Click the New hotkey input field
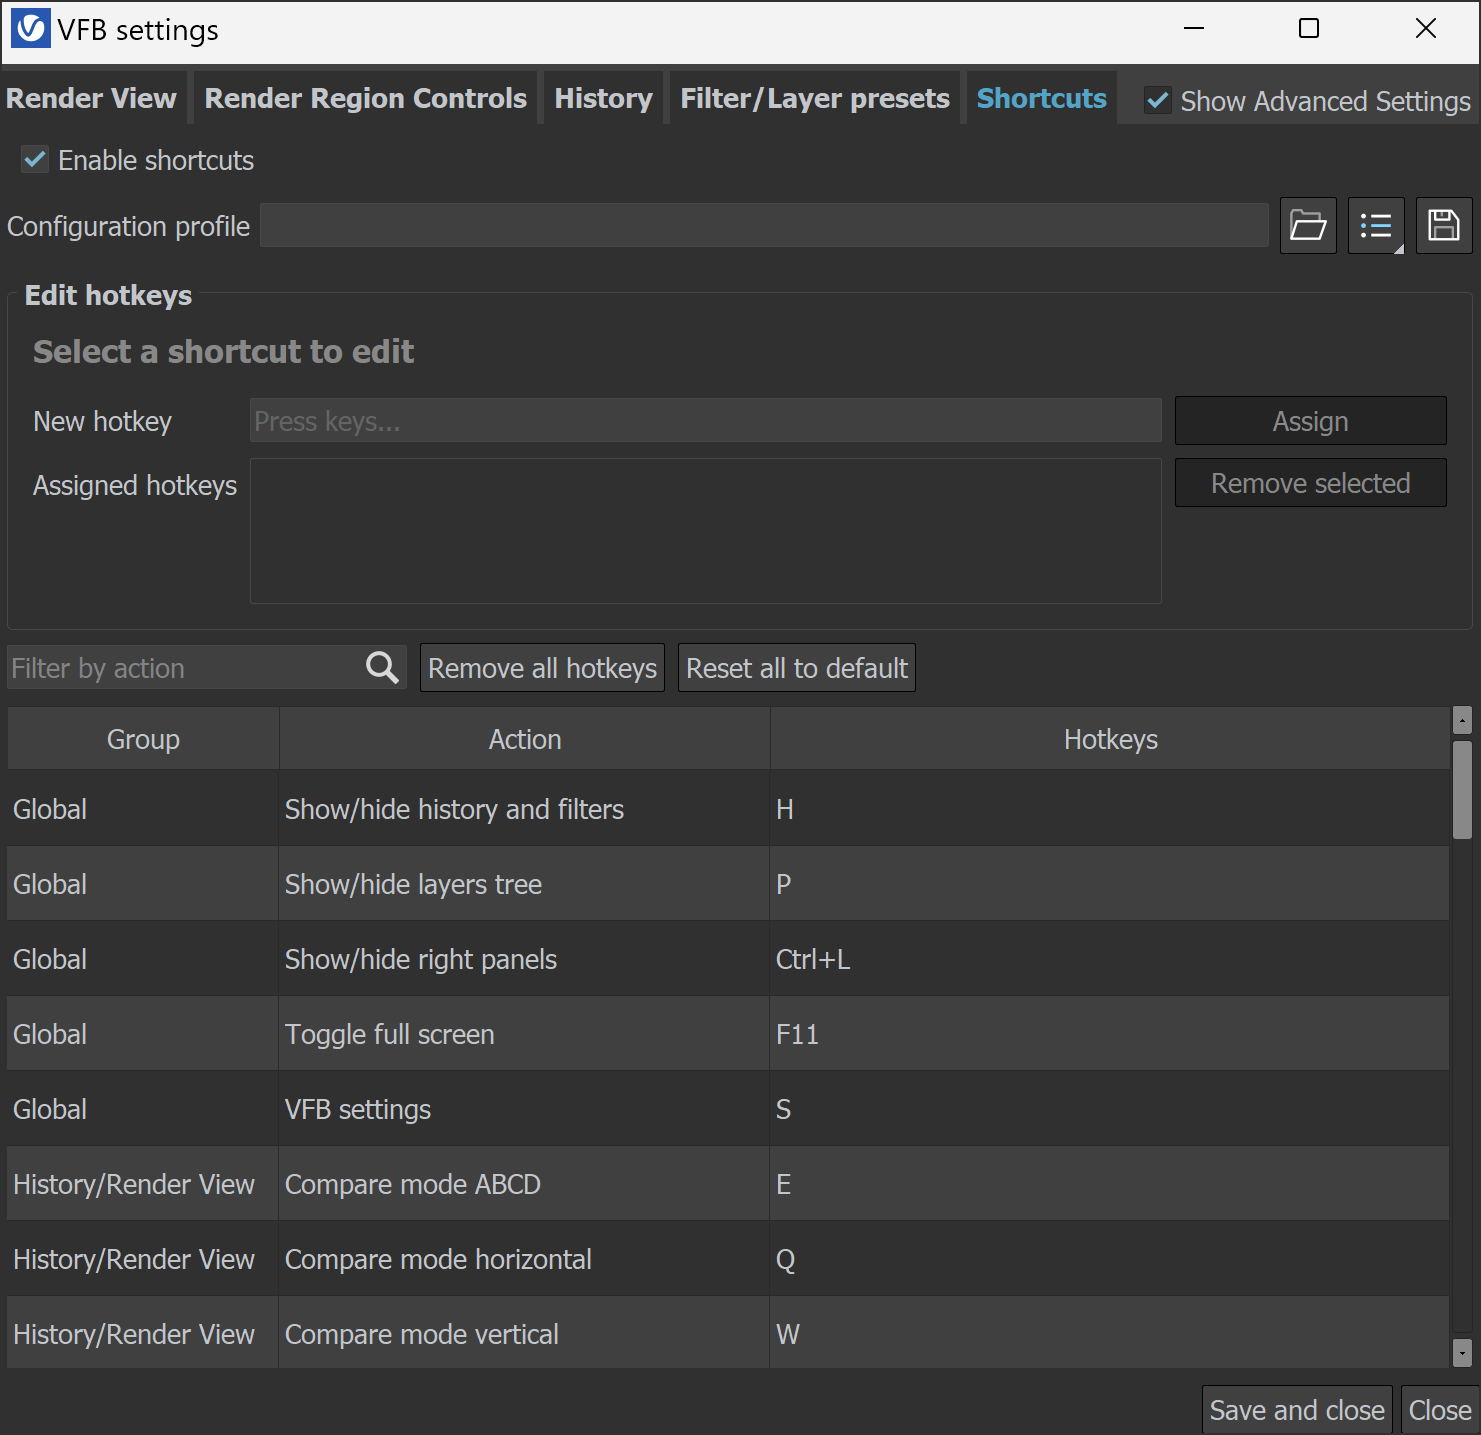Screen dimensions: 1481x1435 (706, 421)
